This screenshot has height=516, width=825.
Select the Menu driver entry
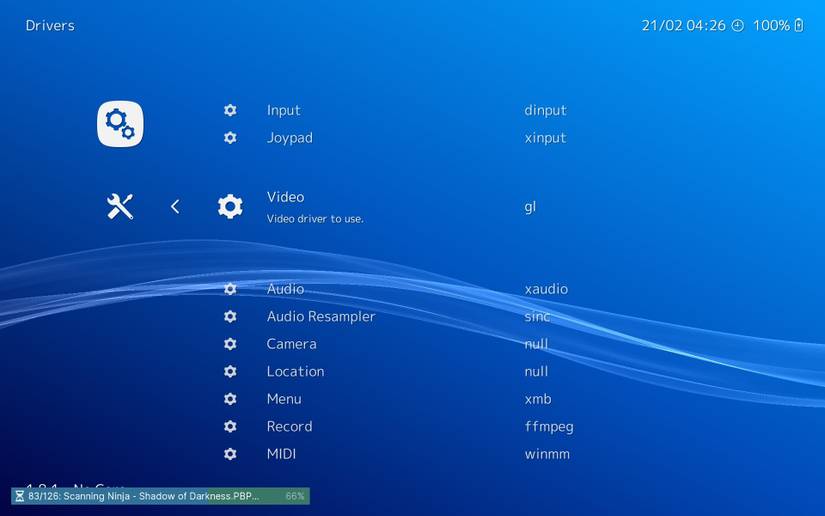coord(284,399)
